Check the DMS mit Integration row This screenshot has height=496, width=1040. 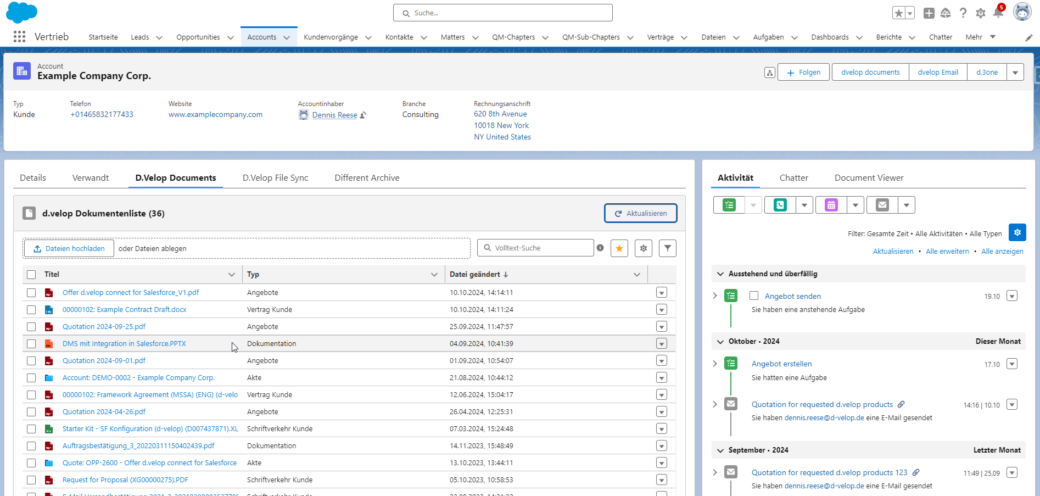pos(31,344)
